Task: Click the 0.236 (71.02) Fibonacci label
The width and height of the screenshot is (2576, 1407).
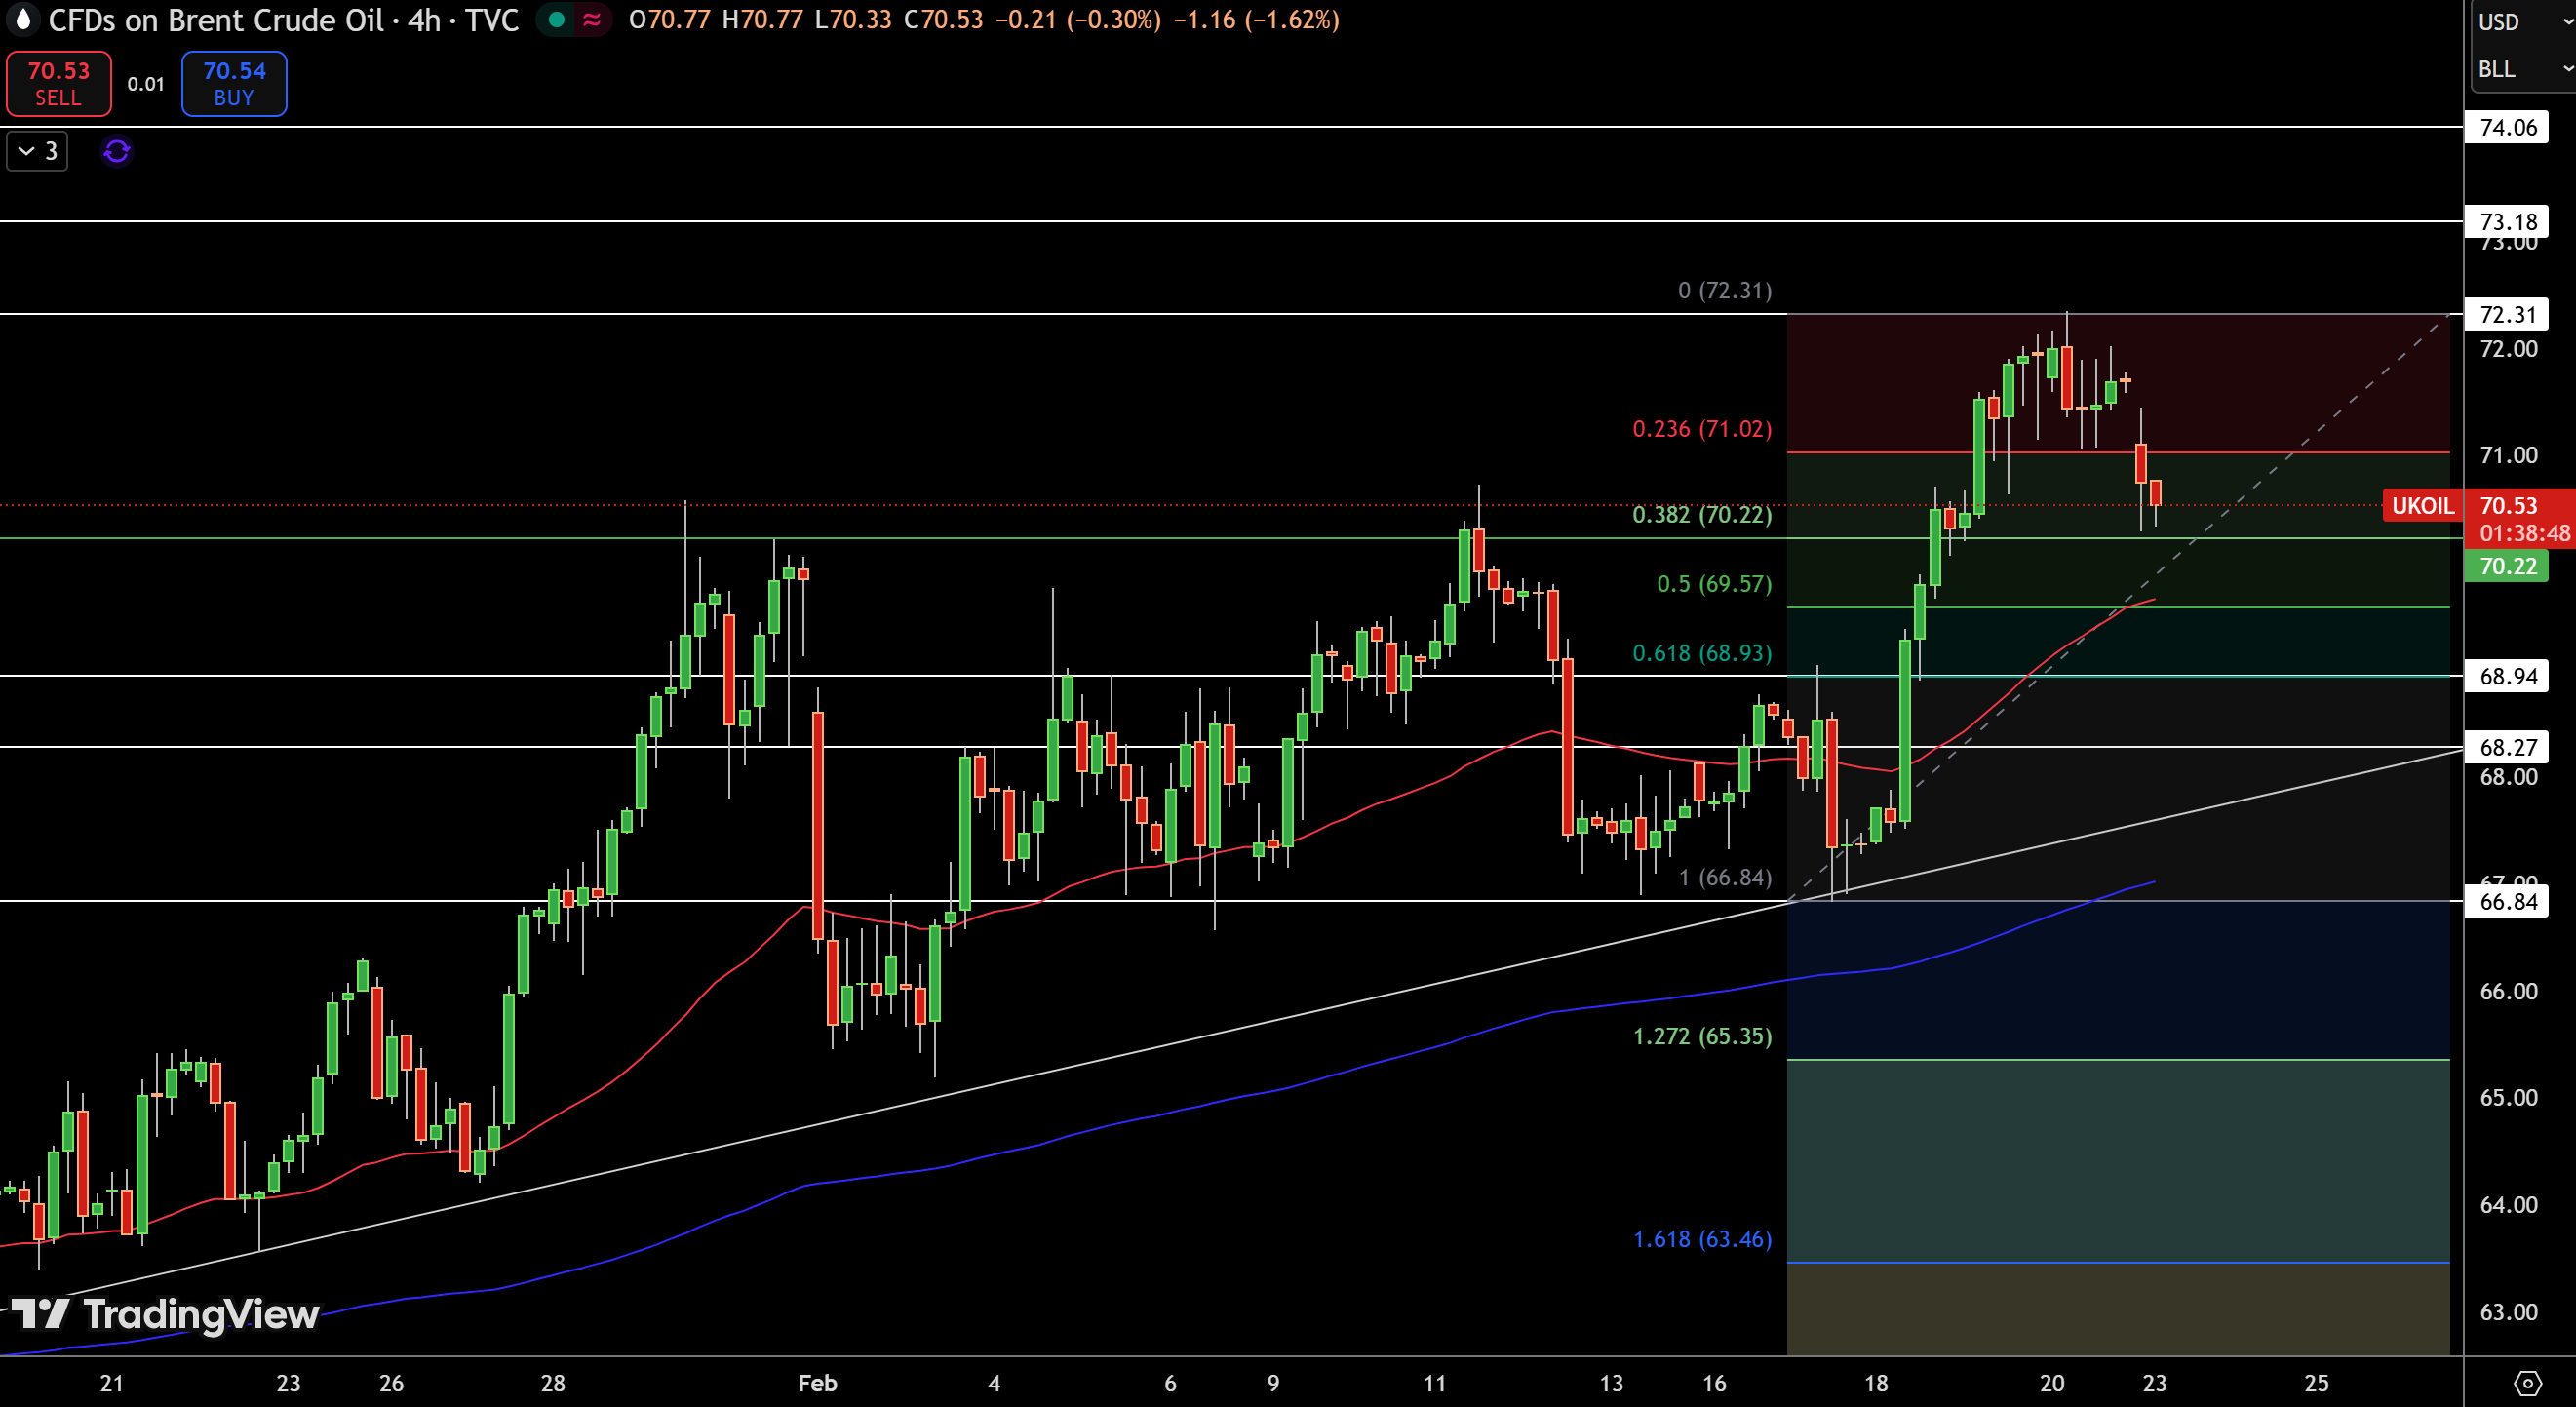Action: [x=1702, y=429]
